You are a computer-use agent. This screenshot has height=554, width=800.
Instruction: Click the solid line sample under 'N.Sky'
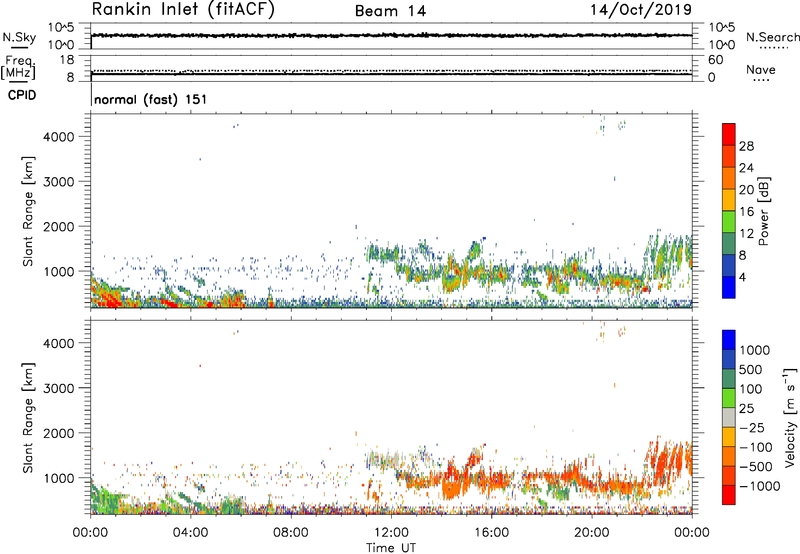19,48
